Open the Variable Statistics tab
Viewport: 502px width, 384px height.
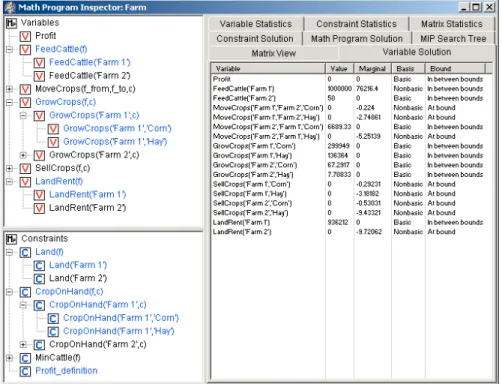[x=256, y=24]
